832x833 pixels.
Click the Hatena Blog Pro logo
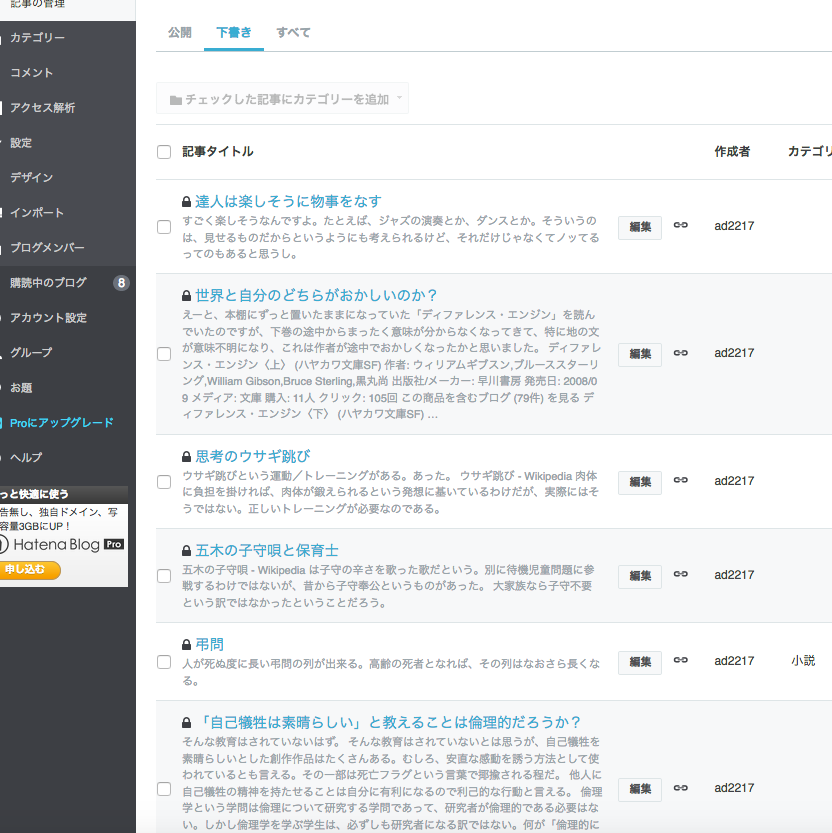point(62,545)
